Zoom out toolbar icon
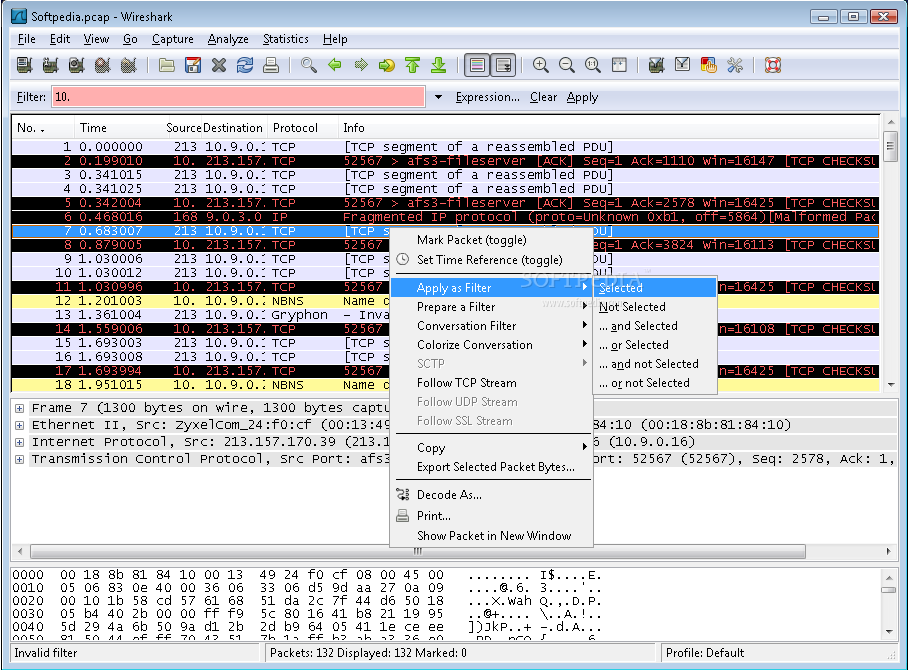 click(567, 65)
